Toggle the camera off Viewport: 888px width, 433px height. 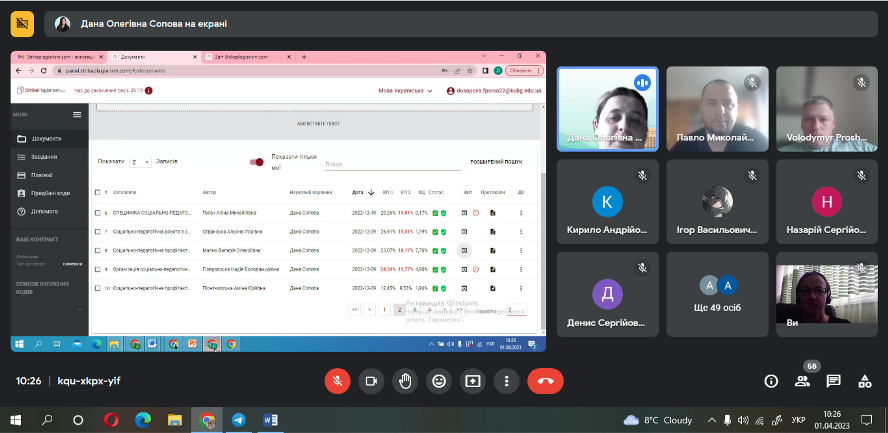(371, 381)
